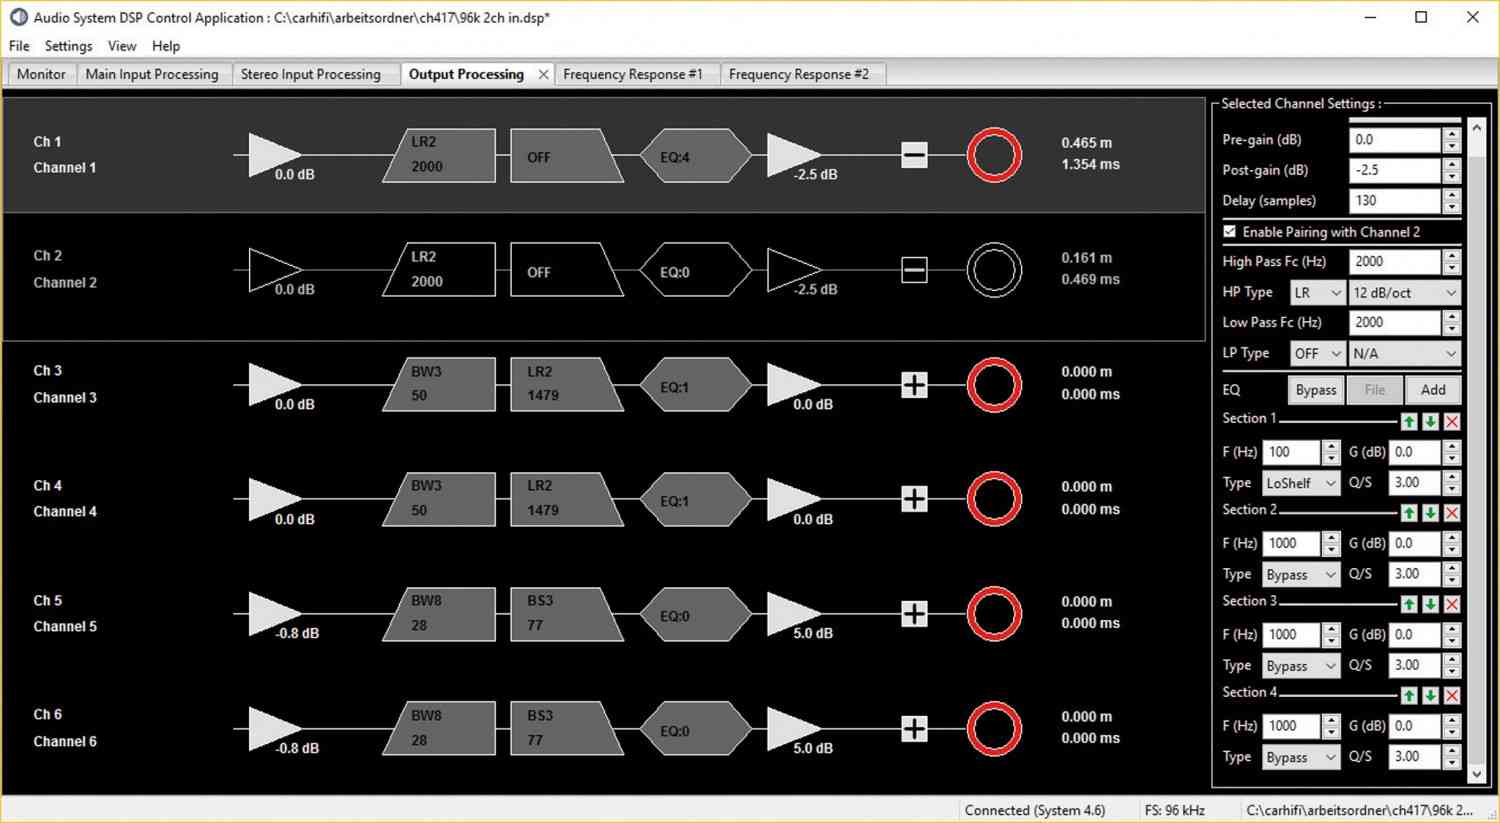Image resolution: width=1500 pixels, height=823 pixels.
Task: Open Section 4 Type Bypass dropdown
Action: pos(1300,757)
